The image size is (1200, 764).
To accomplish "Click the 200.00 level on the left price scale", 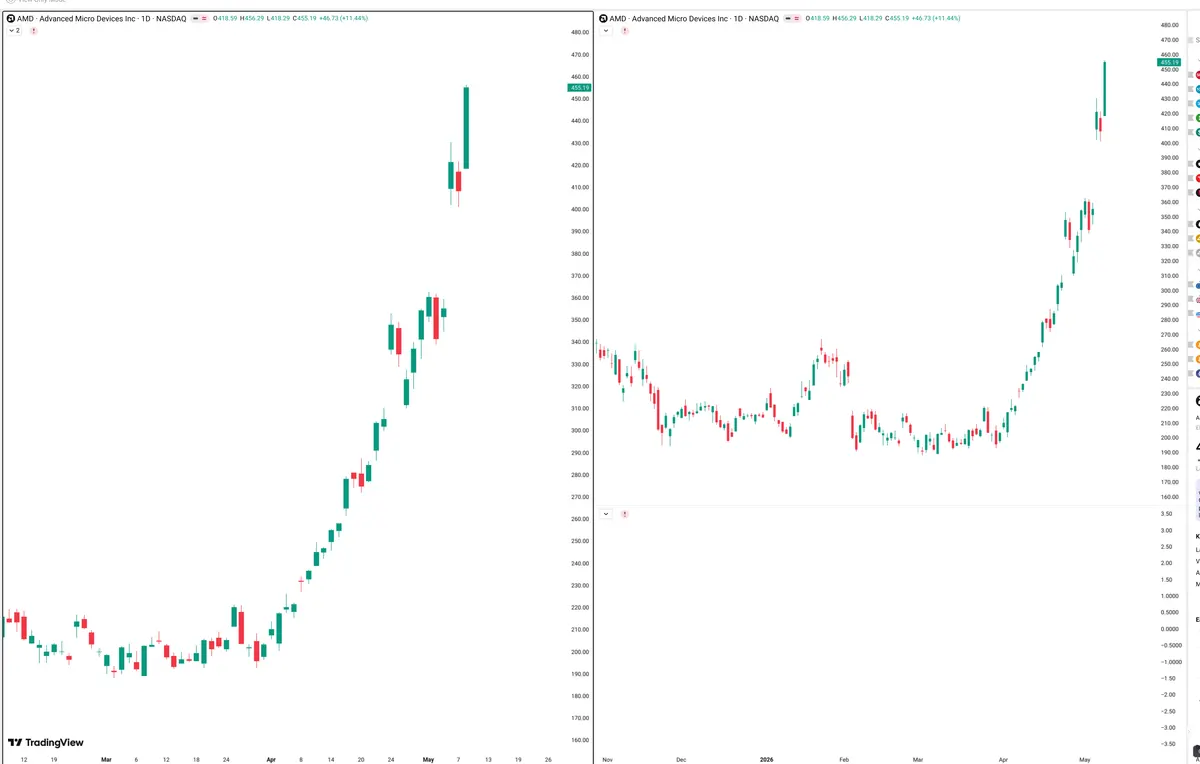I will [x=579, y=652].
